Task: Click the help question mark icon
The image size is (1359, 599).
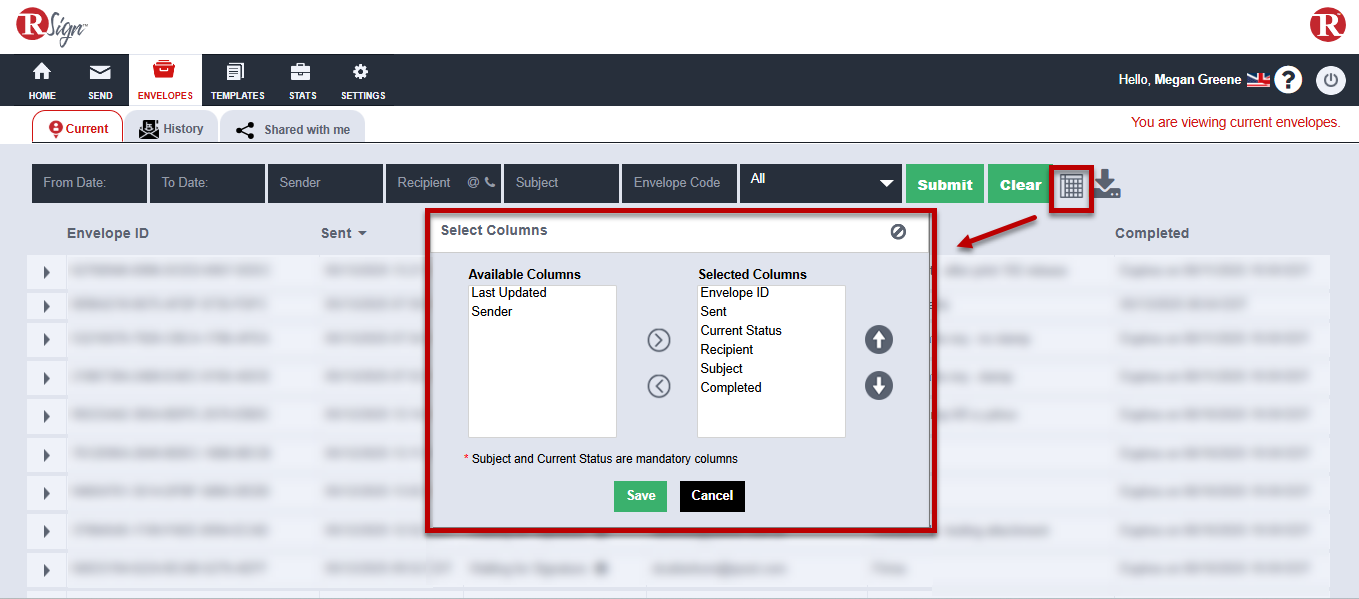Action: pyautogui.click(x=1288, y=80)
